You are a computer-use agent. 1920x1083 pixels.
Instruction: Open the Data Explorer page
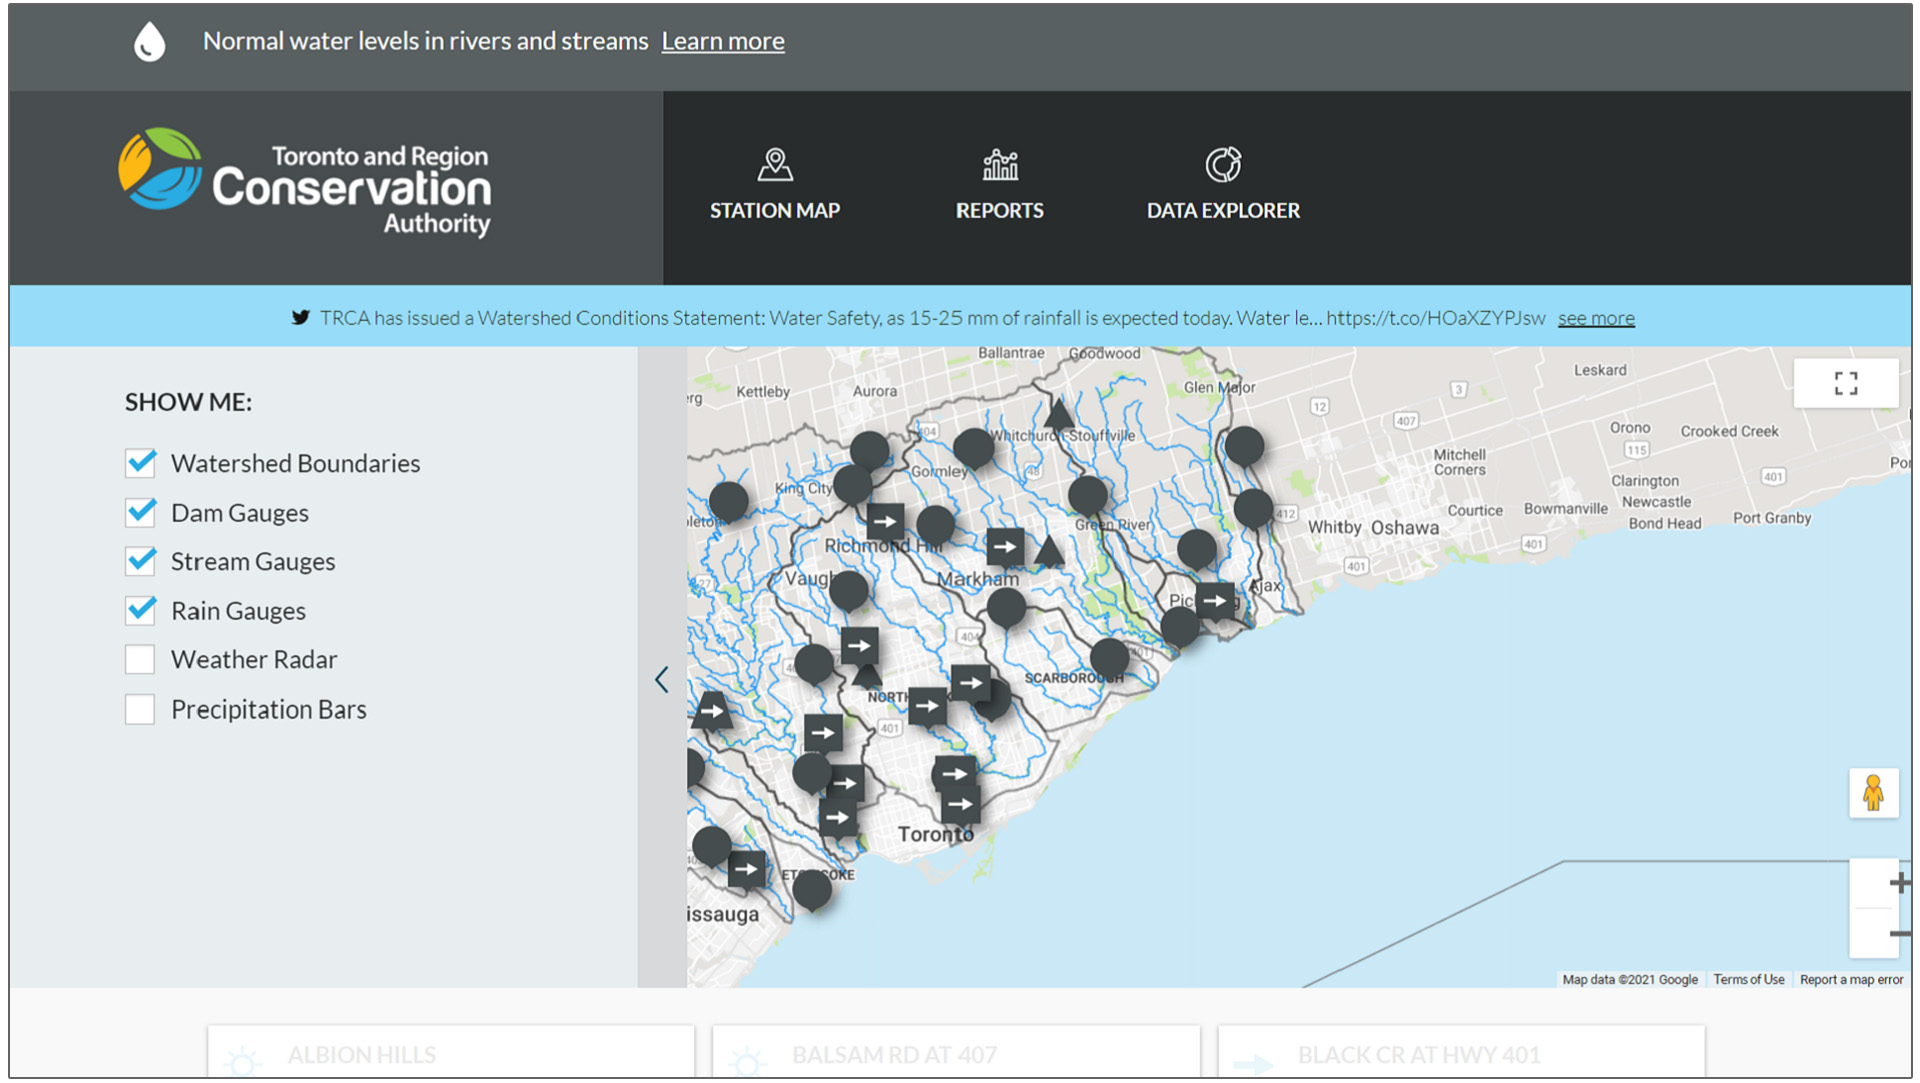(x=1222, y=186)
